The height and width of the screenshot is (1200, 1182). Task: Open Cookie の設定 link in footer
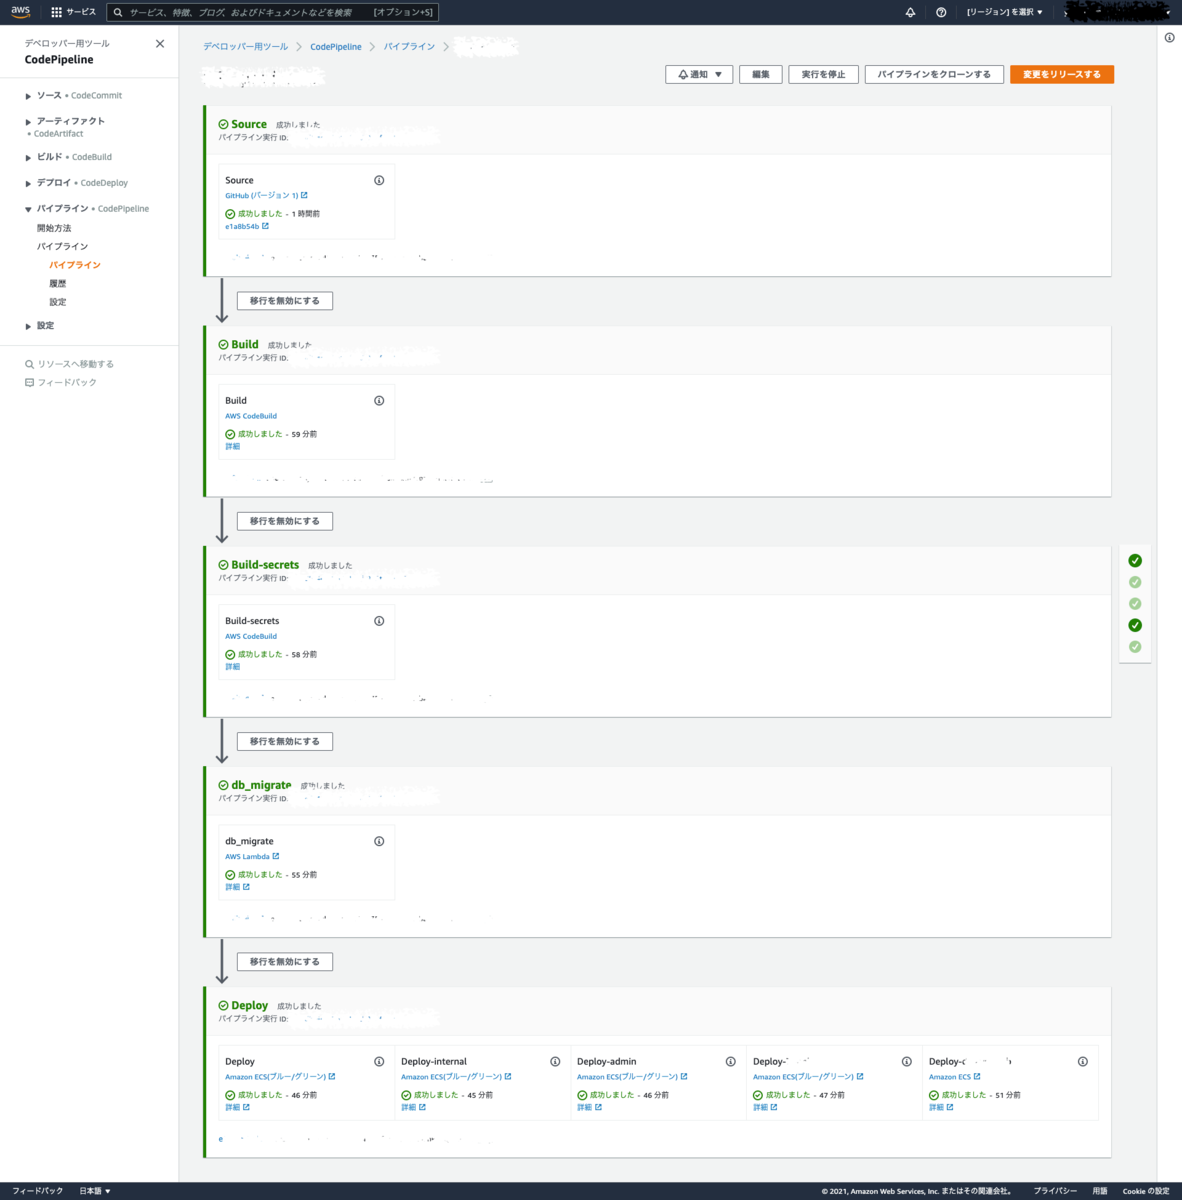1146,1191
